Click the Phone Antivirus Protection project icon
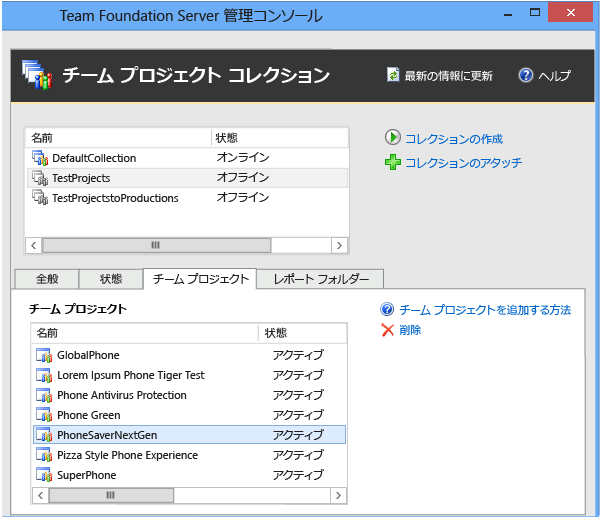Screen dimensions: 600x518 (x=44, y=395)
